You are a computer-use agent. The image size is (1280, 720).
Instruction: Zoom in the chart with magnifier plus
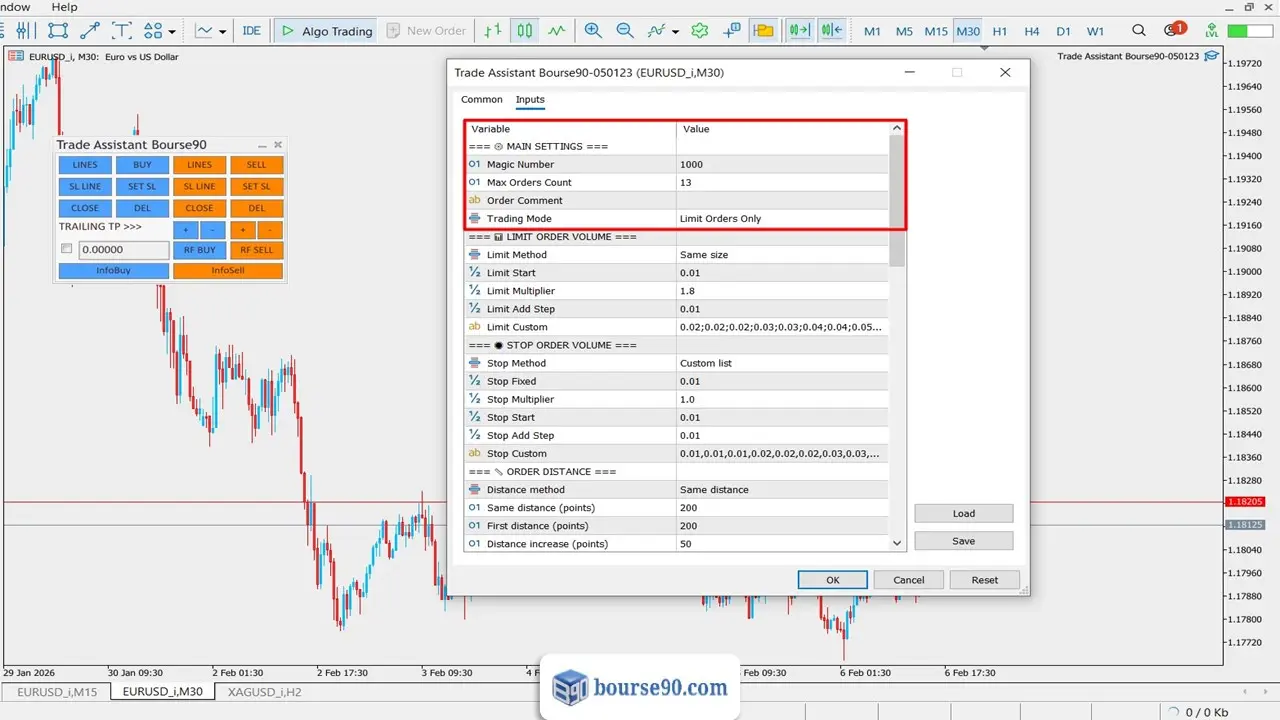point(593,31)
